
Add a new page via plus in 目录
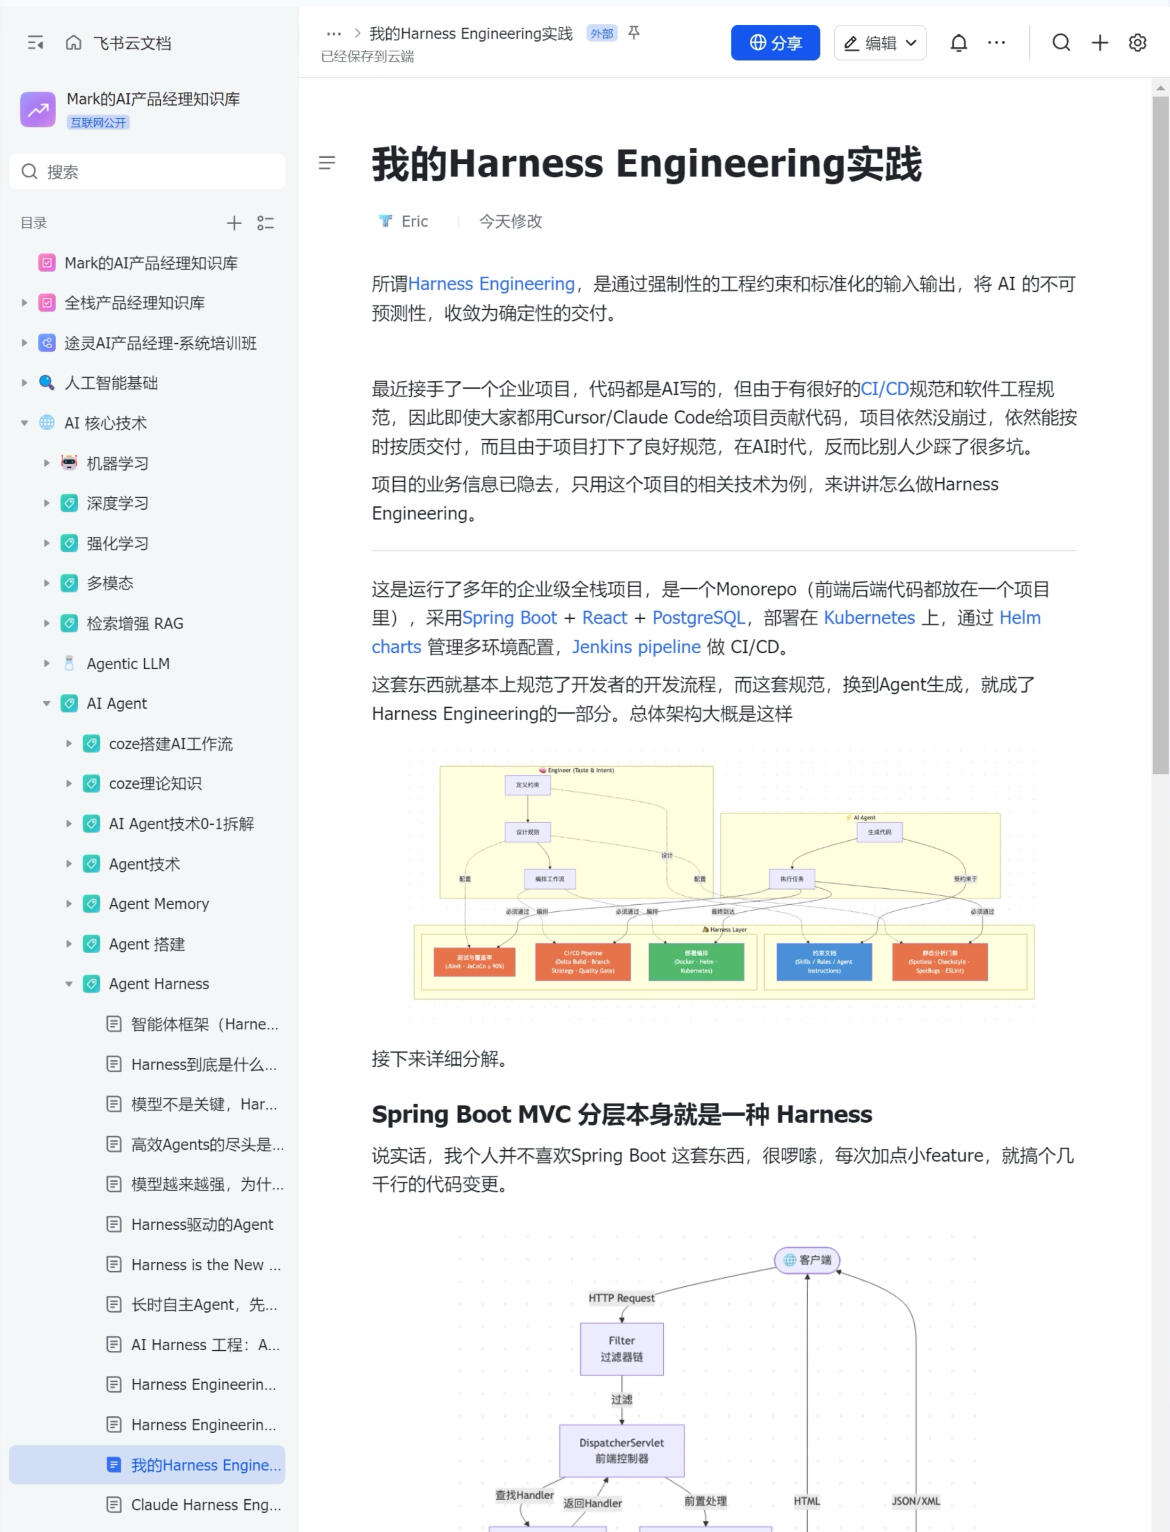click(234, 223)
